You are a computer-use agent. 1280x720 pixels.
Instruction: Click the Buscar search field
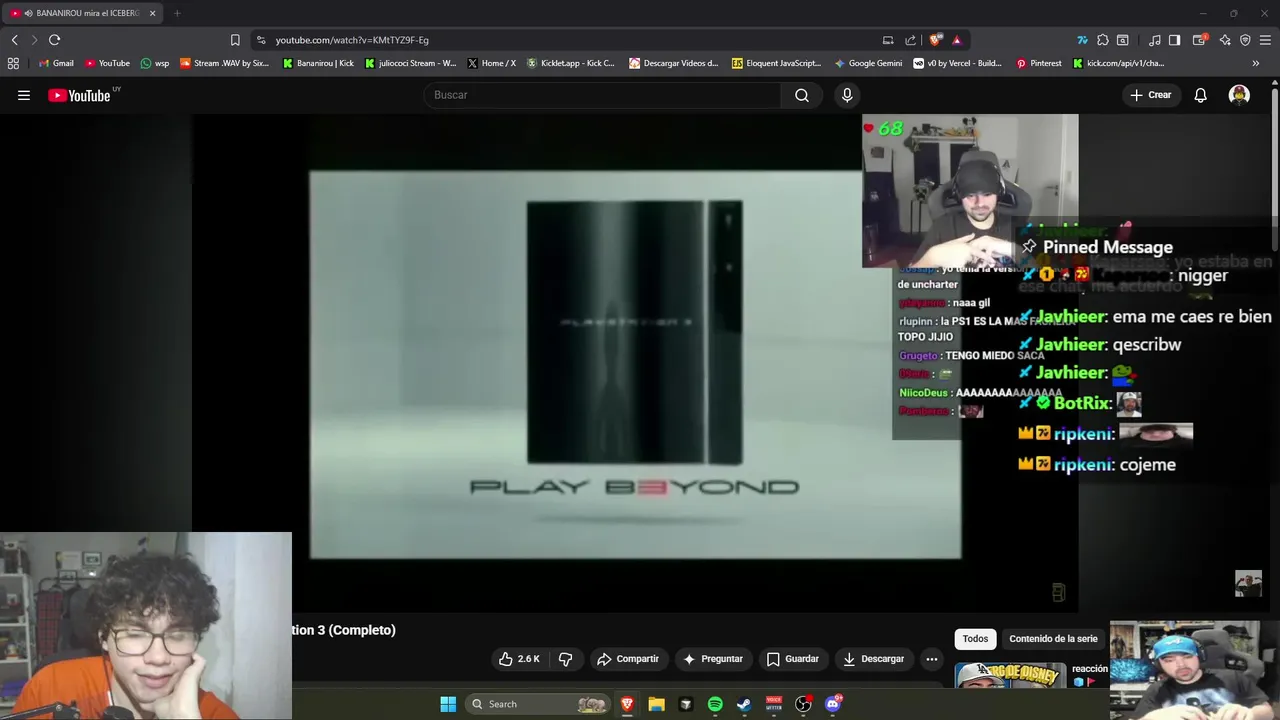[x=602, y=95]
